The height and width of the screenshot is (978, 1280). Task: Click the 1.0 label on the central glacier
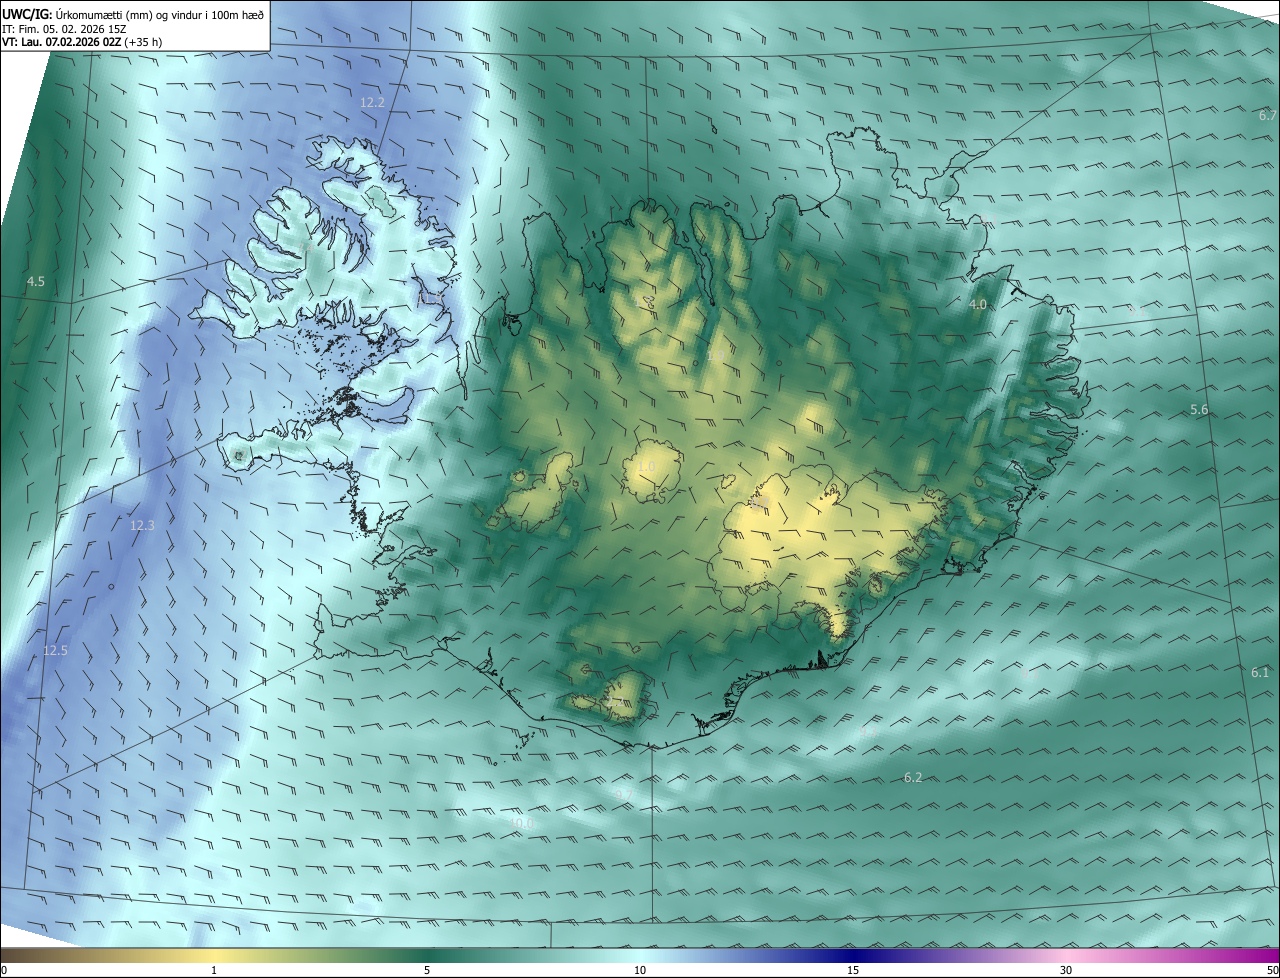(x=646, y=466)
